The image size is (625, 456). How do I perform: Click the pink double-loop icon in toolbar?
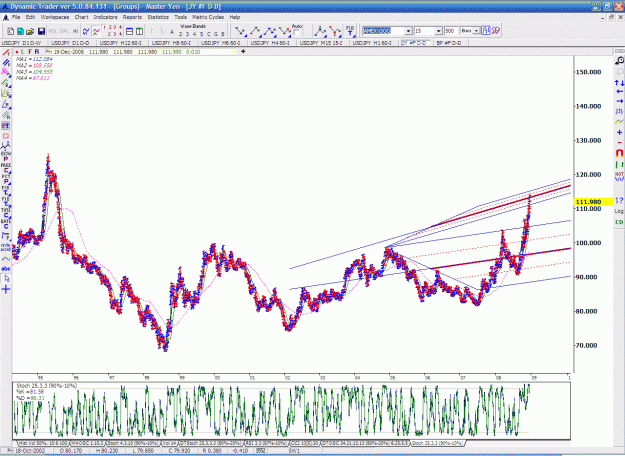pyautogui.click(x=495, y=31)
